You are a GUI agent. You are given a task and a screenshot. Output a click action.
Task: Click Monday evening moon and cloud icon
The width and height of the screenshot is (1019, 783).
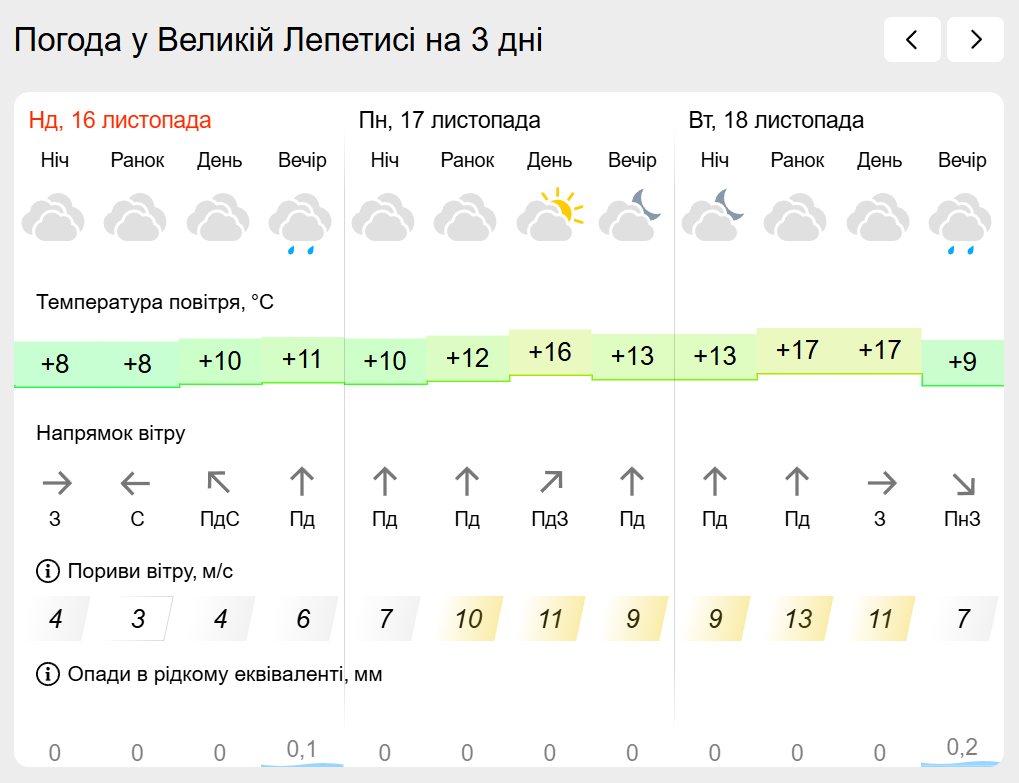pos(632,216)
